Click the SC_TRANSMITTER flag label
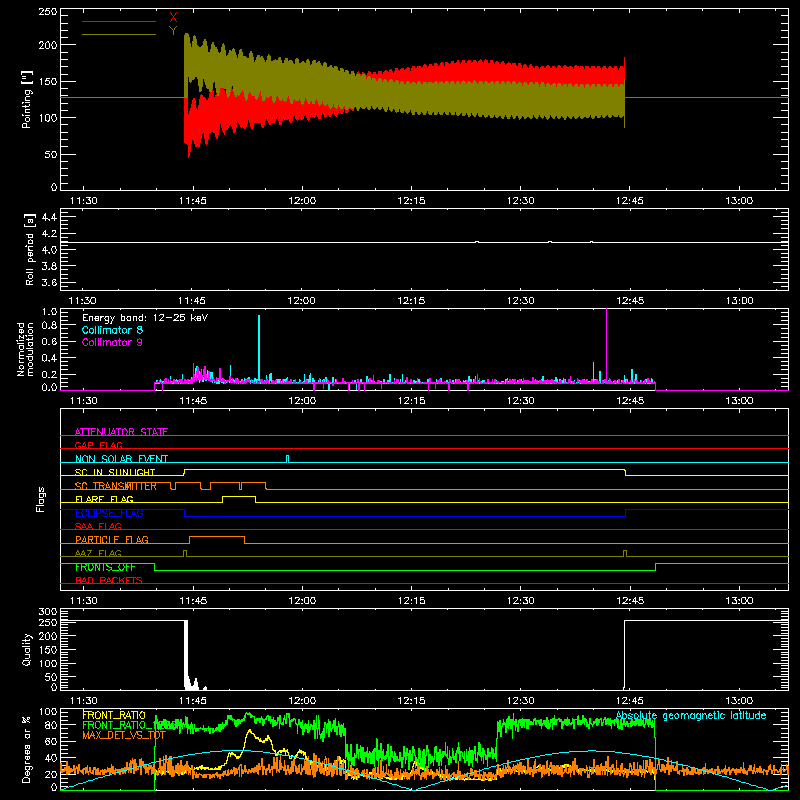This screenshot has height=800, width=800. 116,486
